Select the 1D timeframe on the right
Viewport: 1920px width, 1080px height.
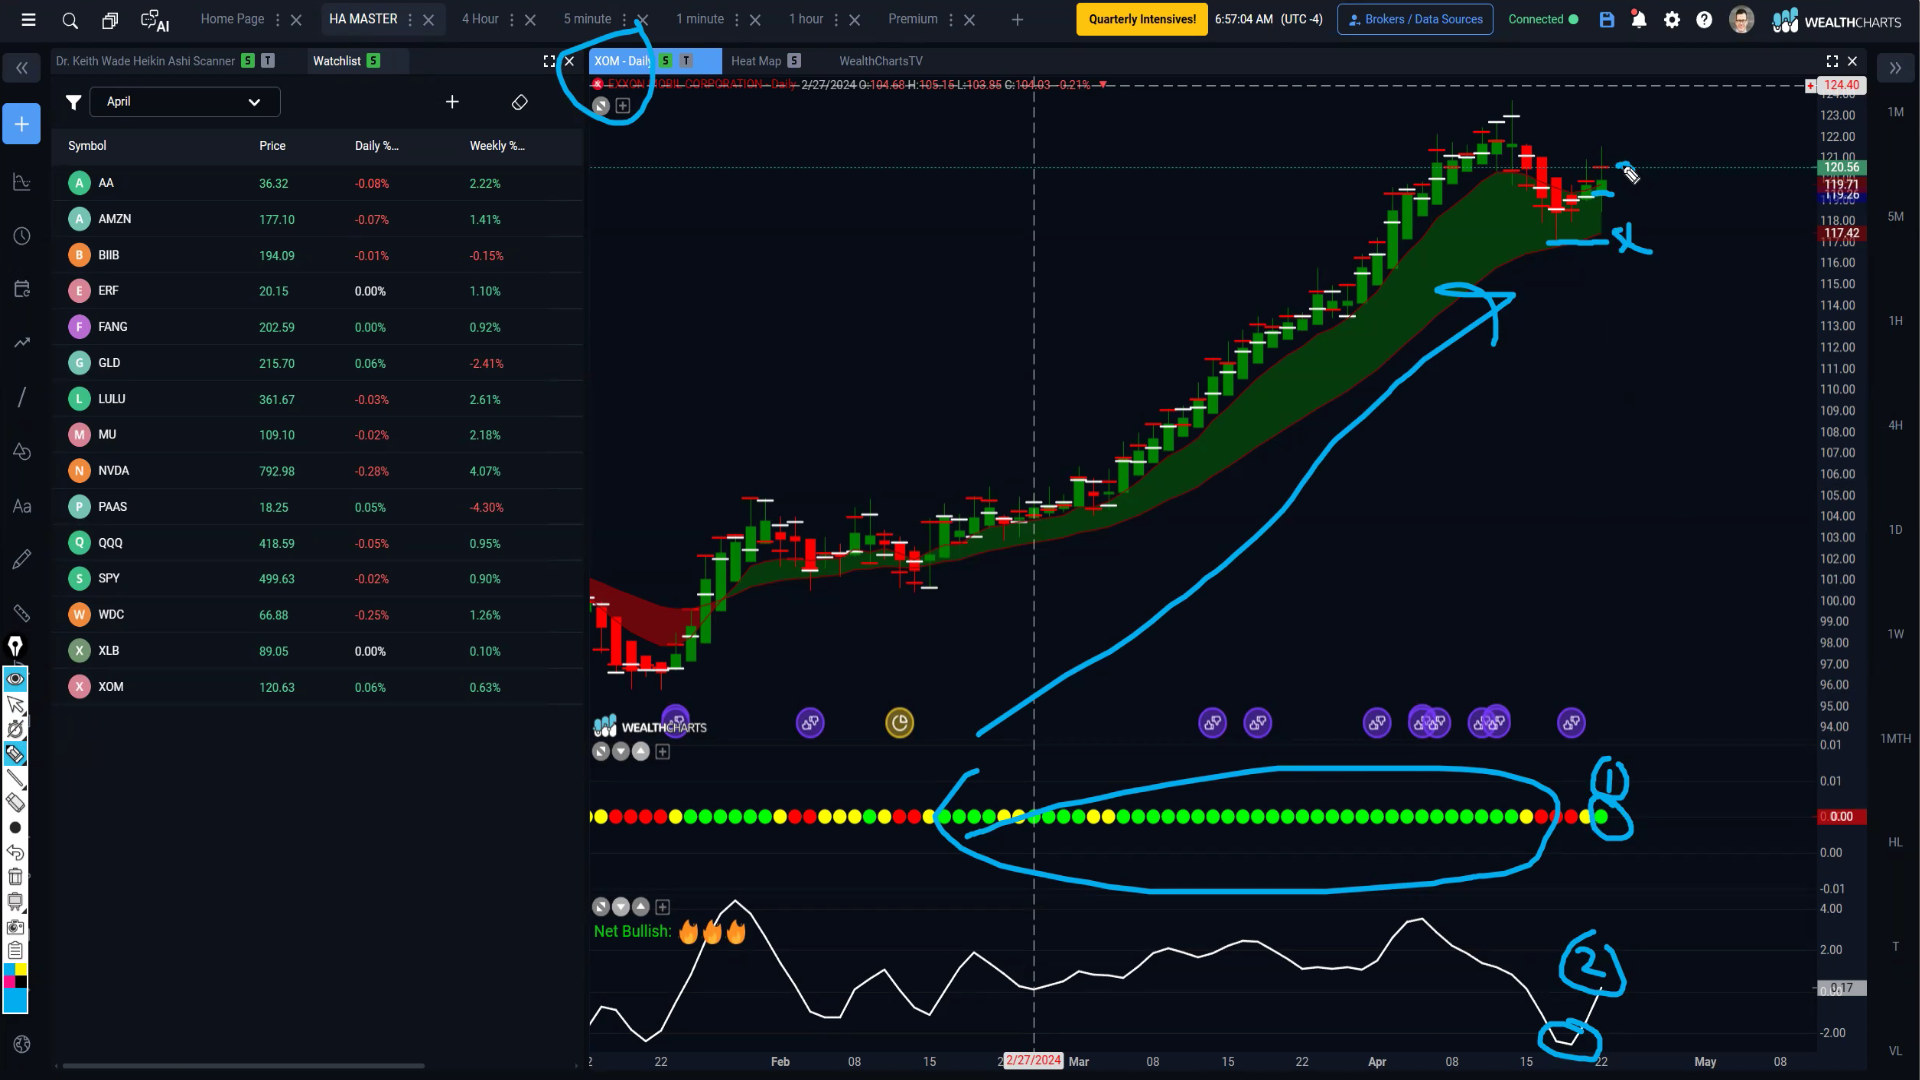click(x=1895, y=530)
